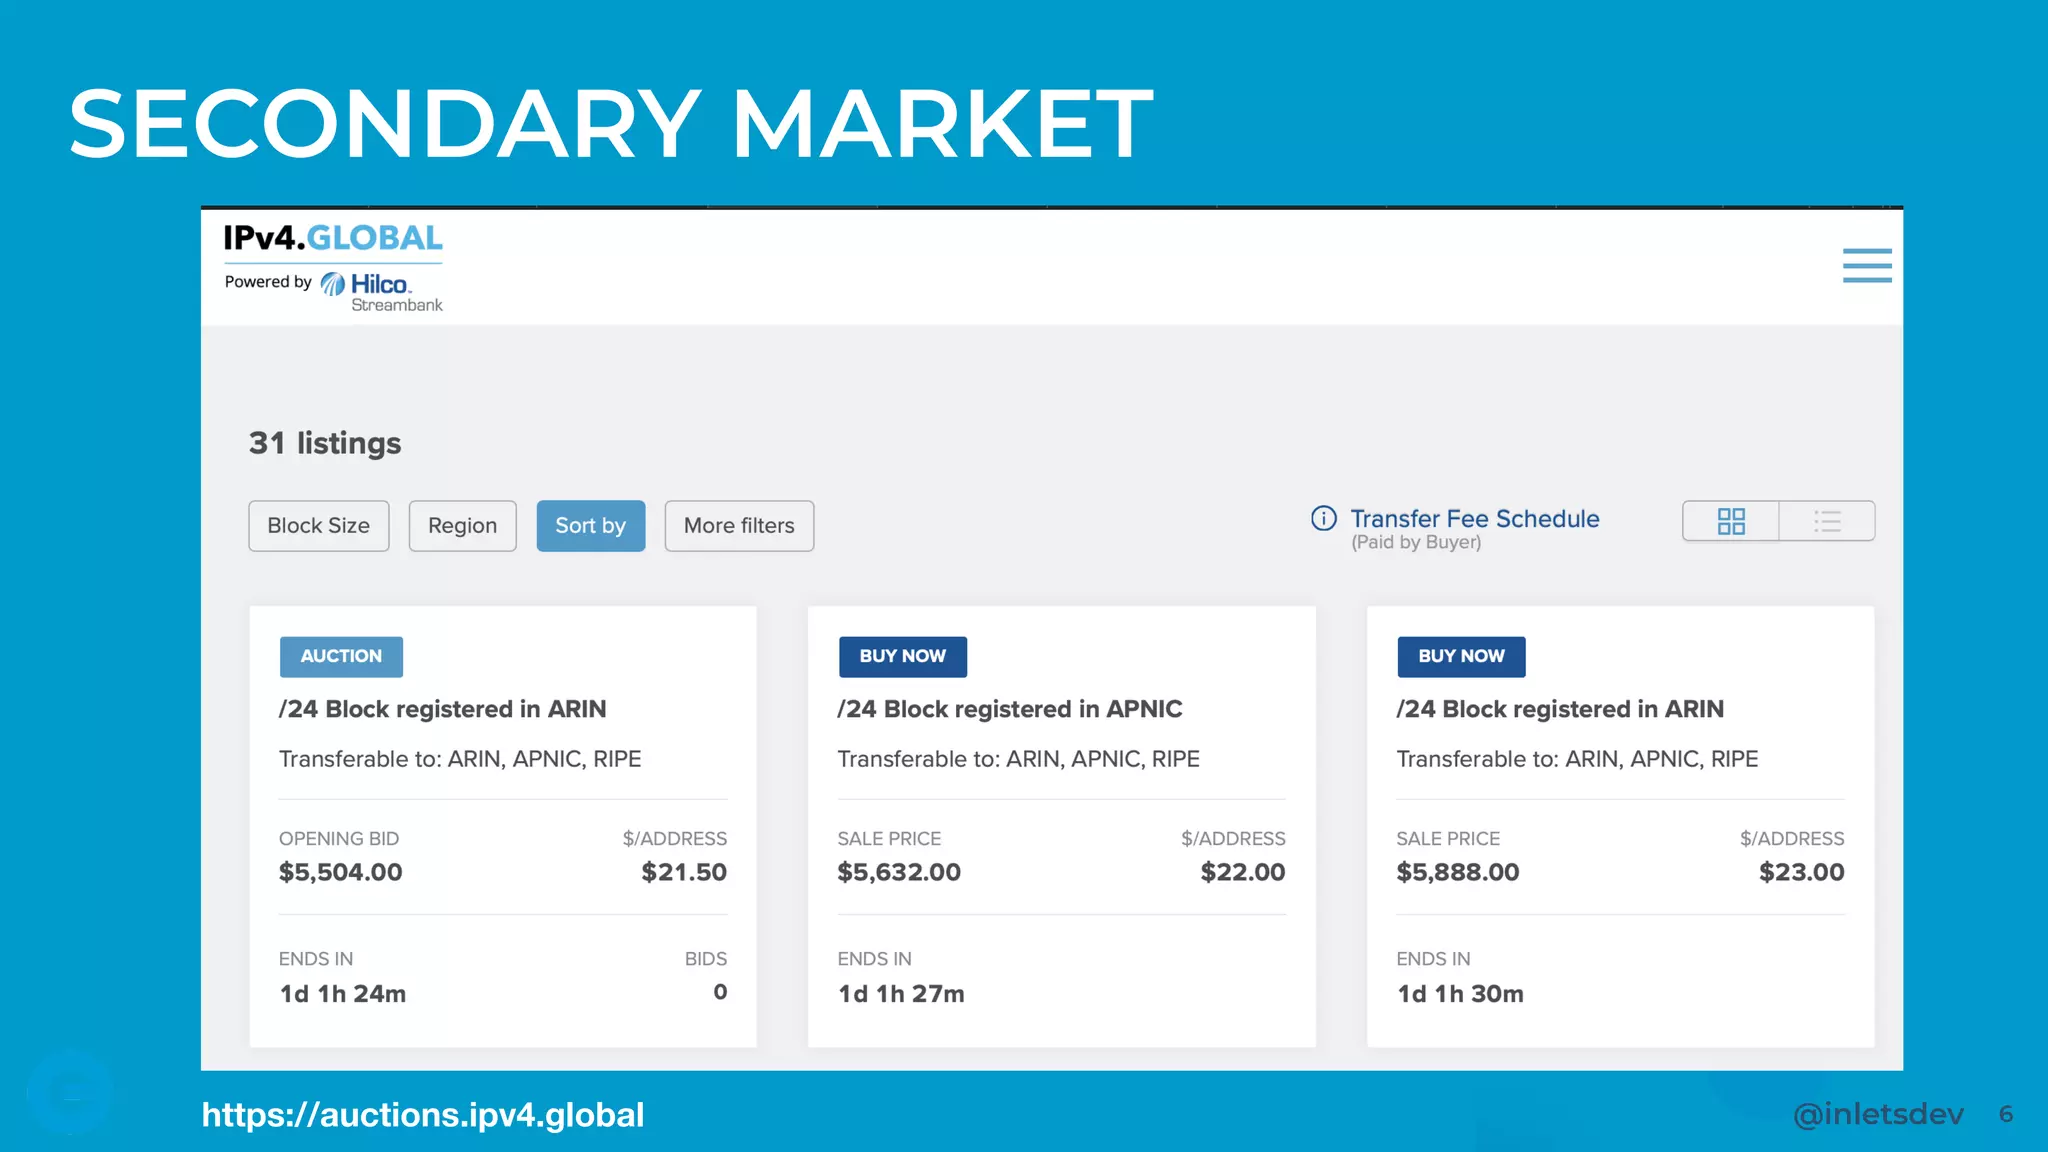Open the Region filter dropdown

point(462,526)
